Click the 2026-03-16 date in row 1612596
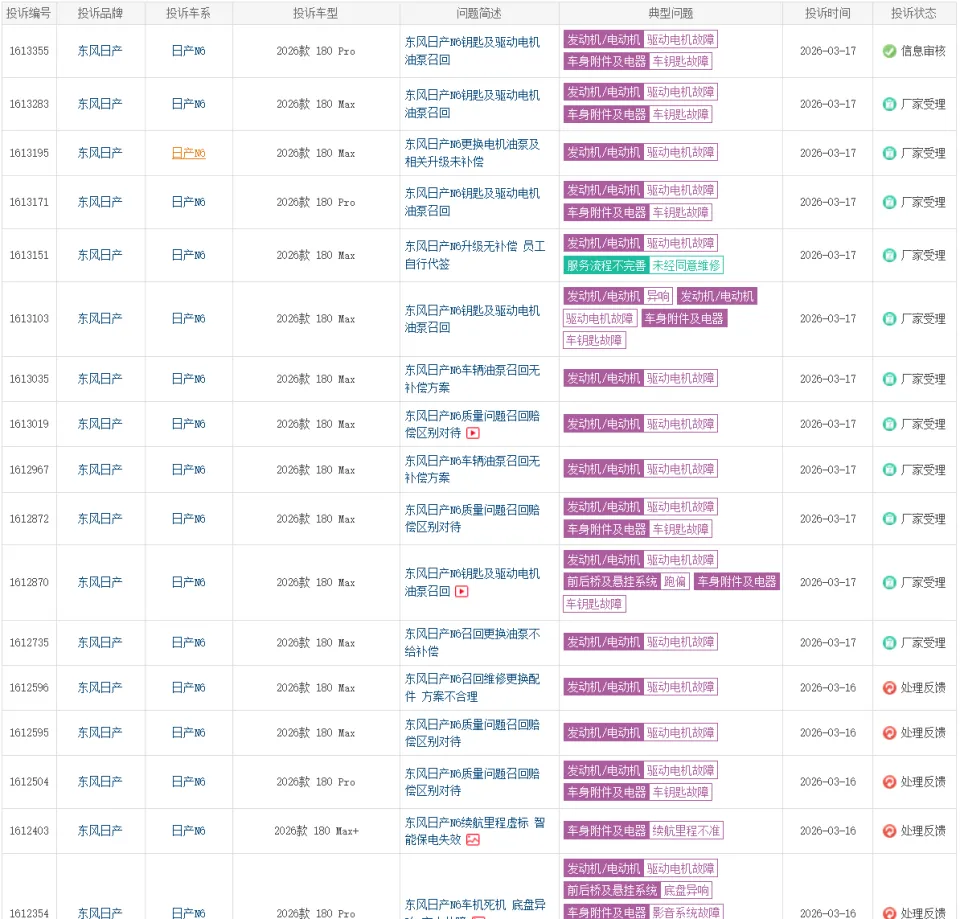This screenshot has height=919, width=960. pos(828,688)
